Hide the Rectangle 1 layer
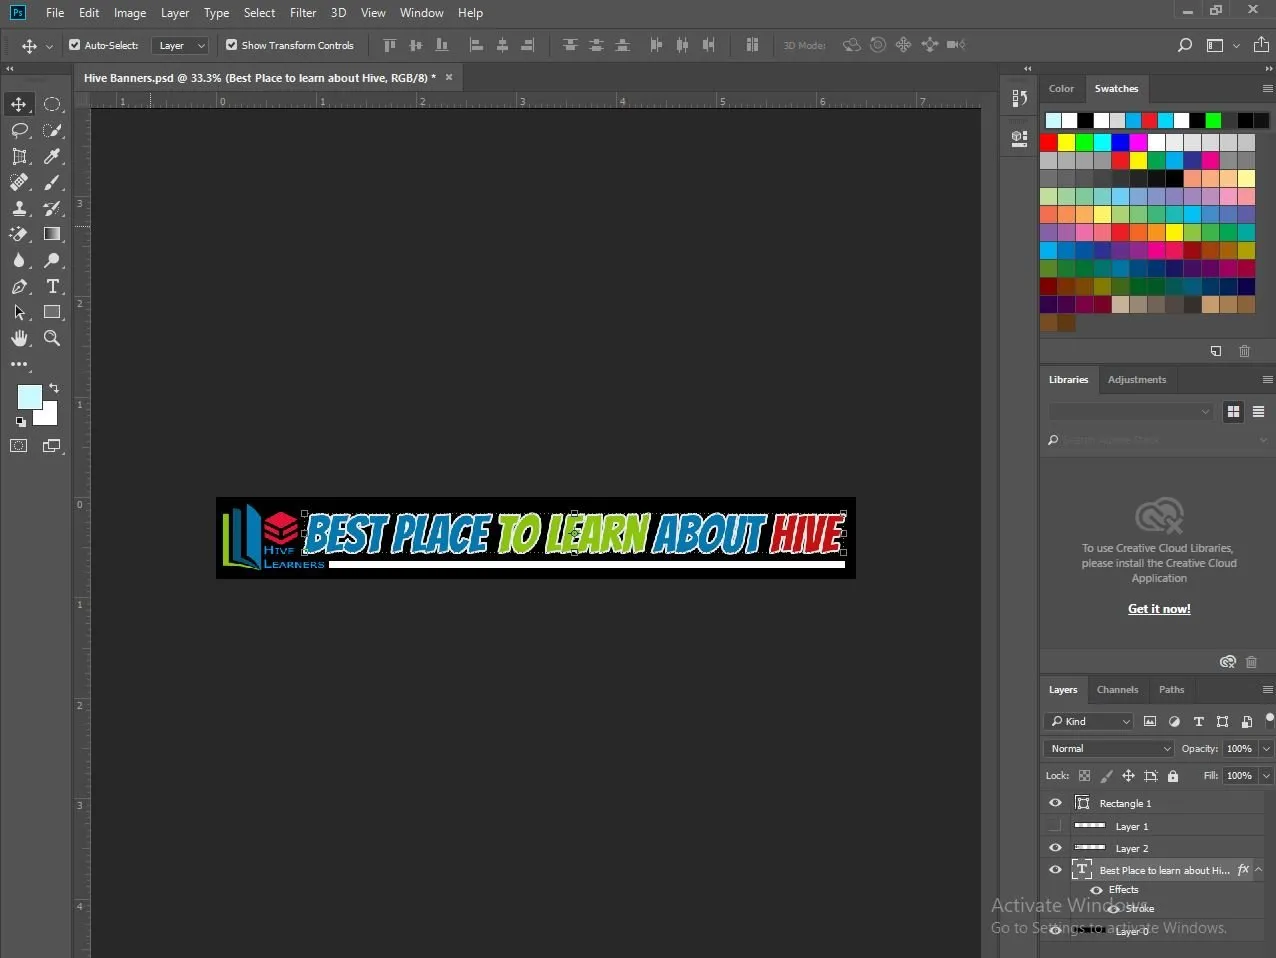The image size is (1276, 958). click(x=1055, y=803)
